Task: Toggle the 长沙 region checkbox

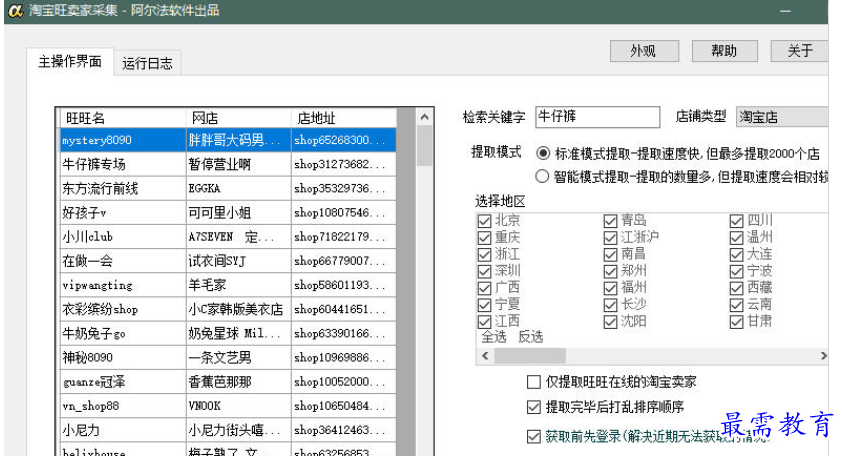Action: [x=610, y=305]
